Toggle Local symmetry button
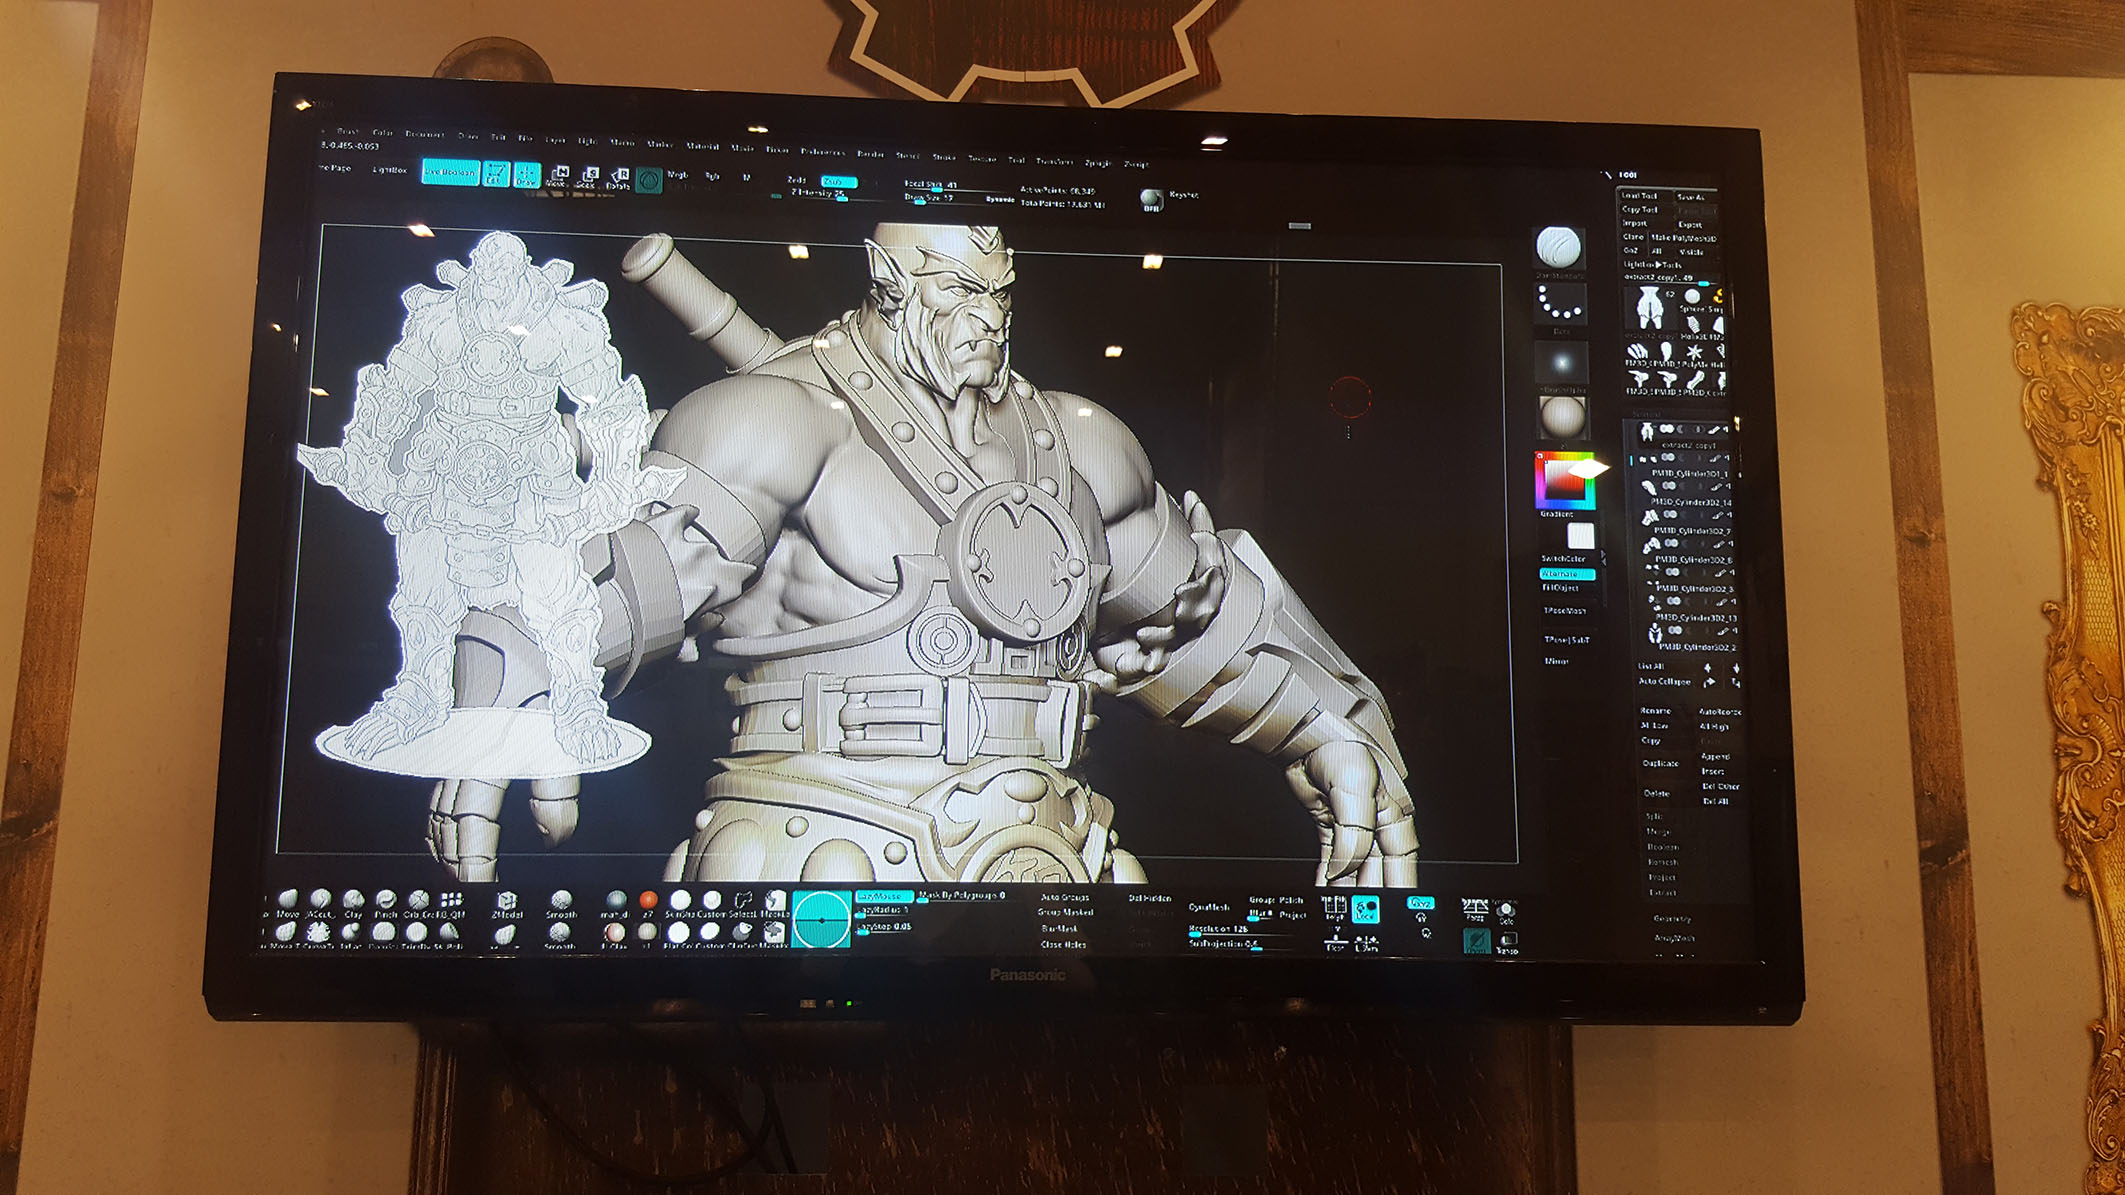2125x1195 pixels. tap(1366, 910)
